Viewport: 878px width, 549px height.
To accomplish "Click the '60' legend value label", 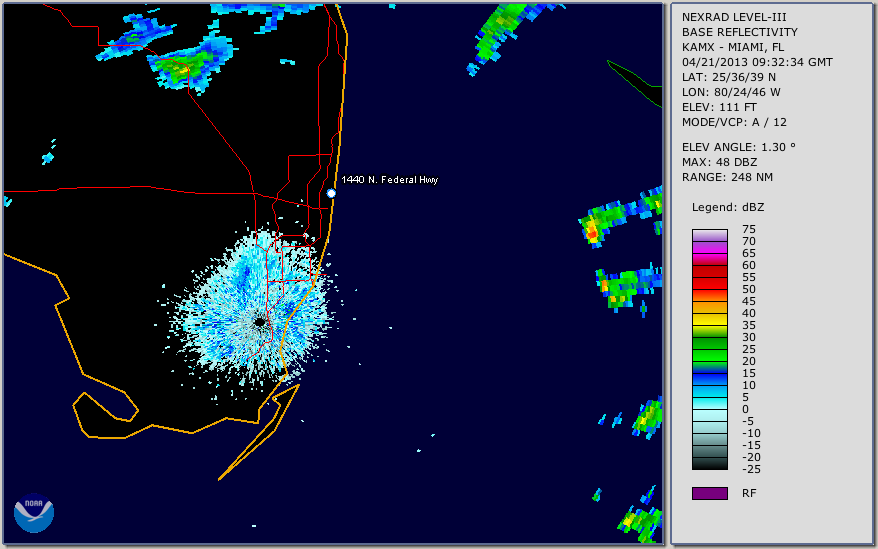I will [749, 266].
